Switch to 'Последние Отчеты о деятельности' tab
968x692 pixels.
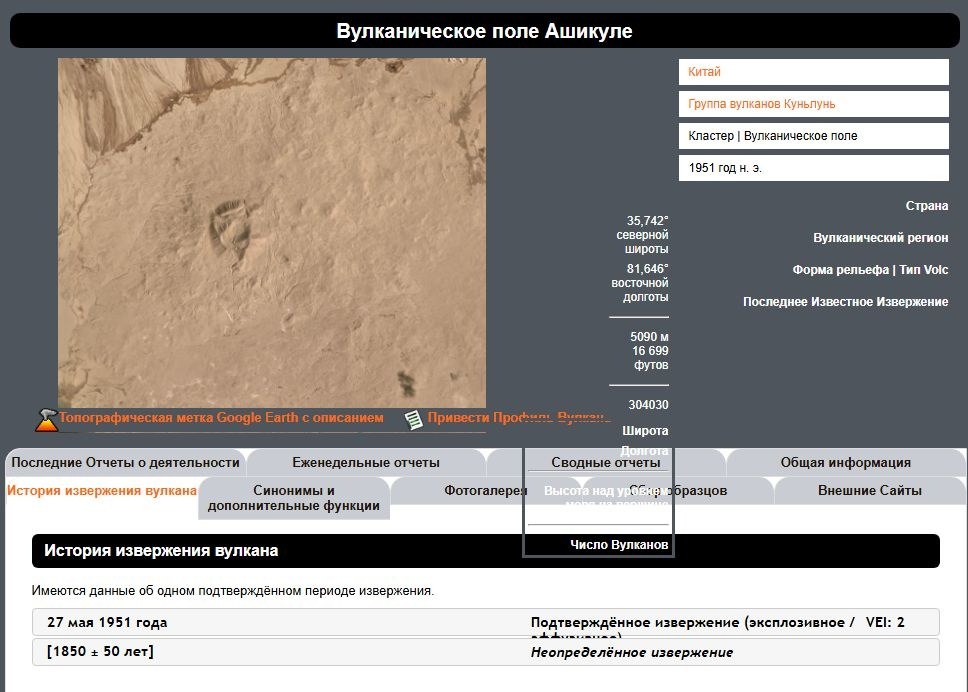(125, 463)
